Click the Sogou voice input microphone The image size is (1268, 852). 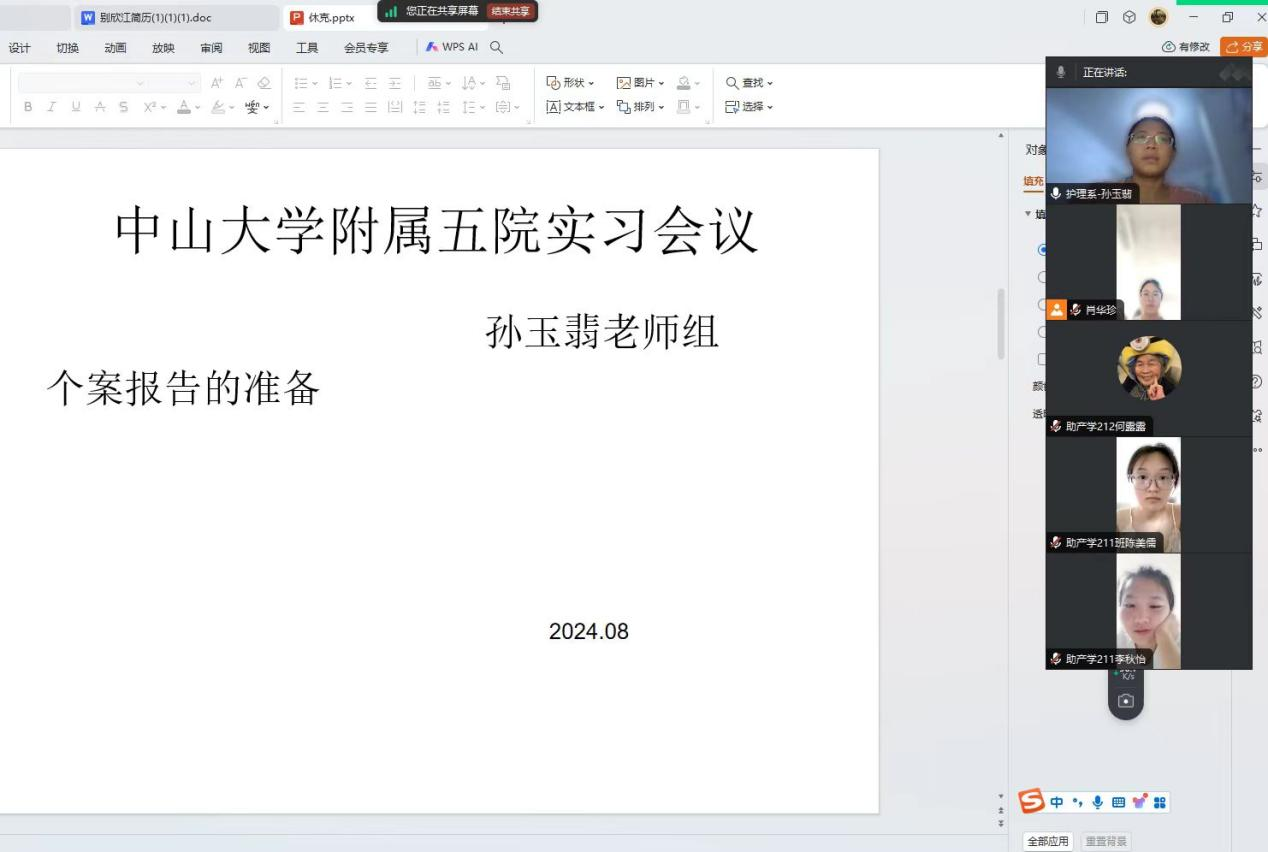pyautogui.click(x=1097, y=802)
